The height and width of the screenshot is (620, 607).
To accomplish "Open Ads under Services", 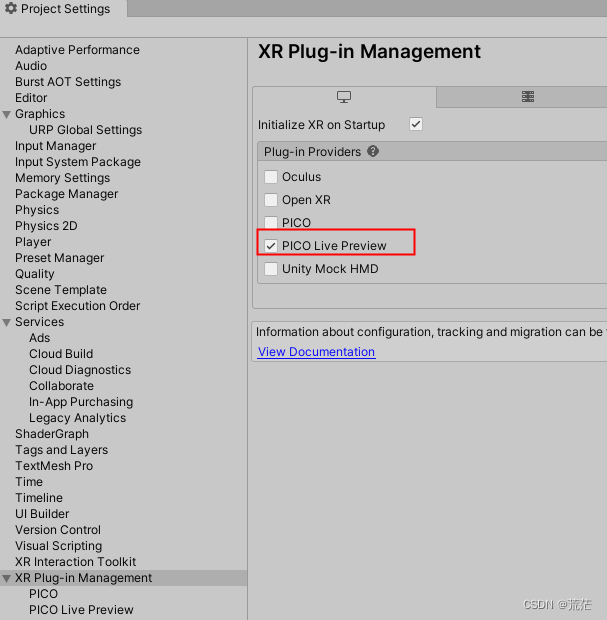I will [x=40, y=338].
